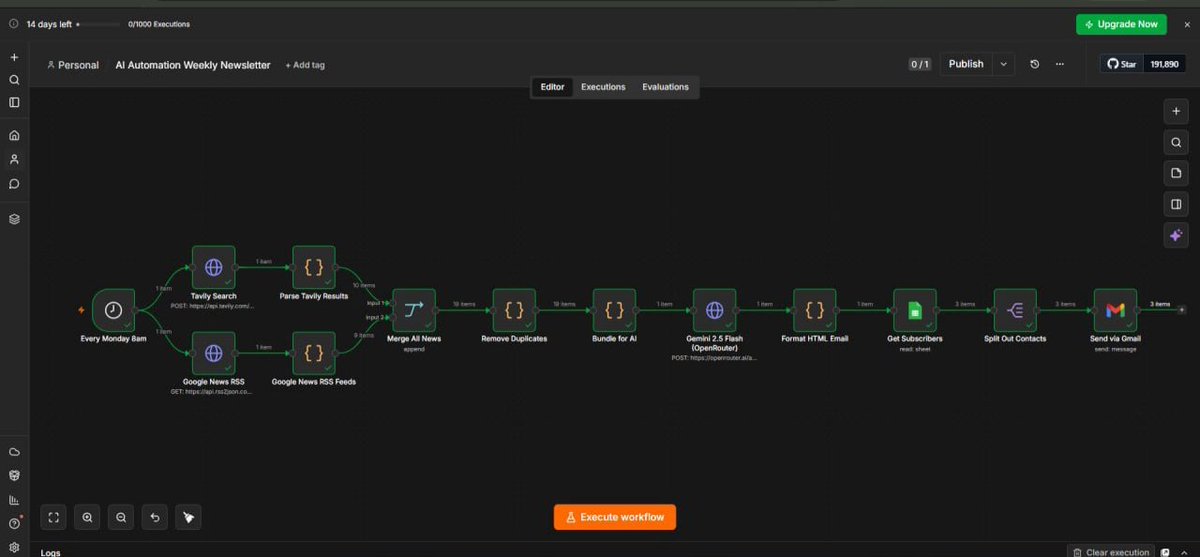Image resolution: width=1200 pixels, height=557 pixels.
Task: Open the Send via Gmail node
Action: coord(1115,310)
